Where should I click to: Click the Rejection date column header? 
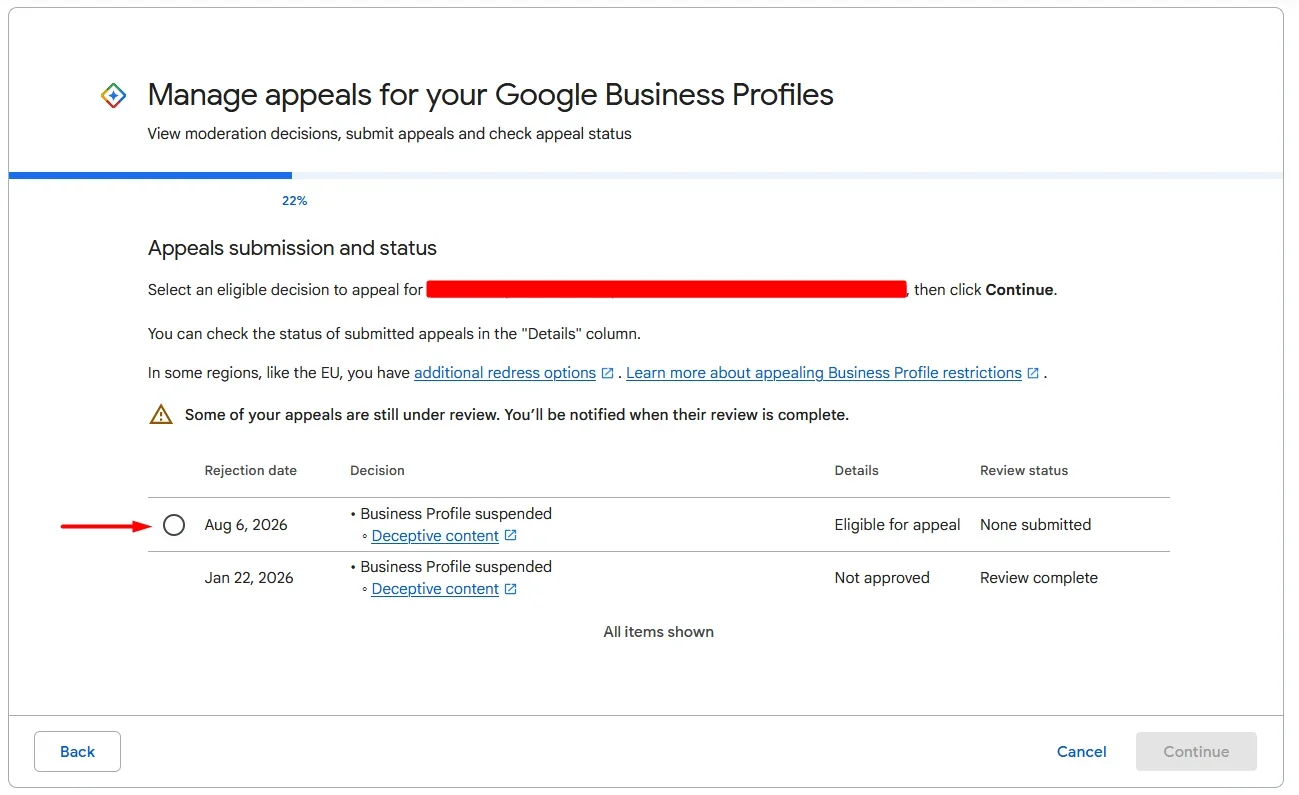point(251,470)
